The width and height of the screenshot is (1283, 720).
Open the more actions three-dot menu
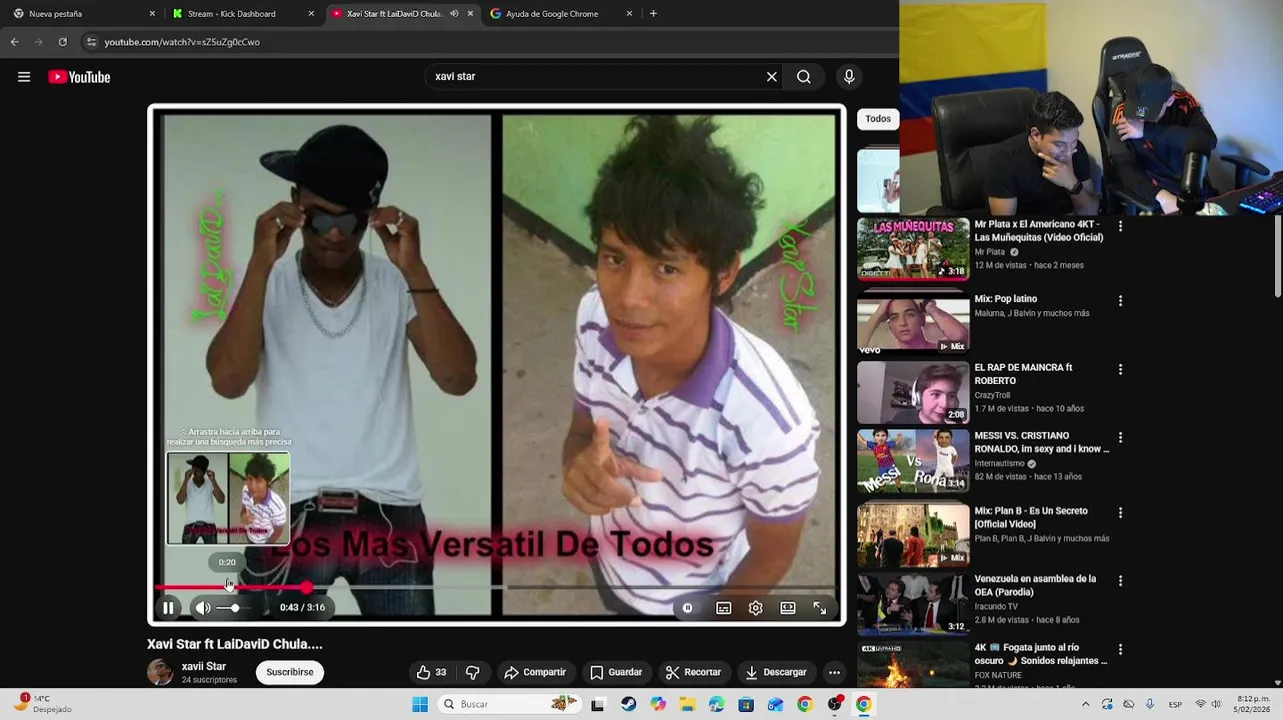[x=834, y=672]
